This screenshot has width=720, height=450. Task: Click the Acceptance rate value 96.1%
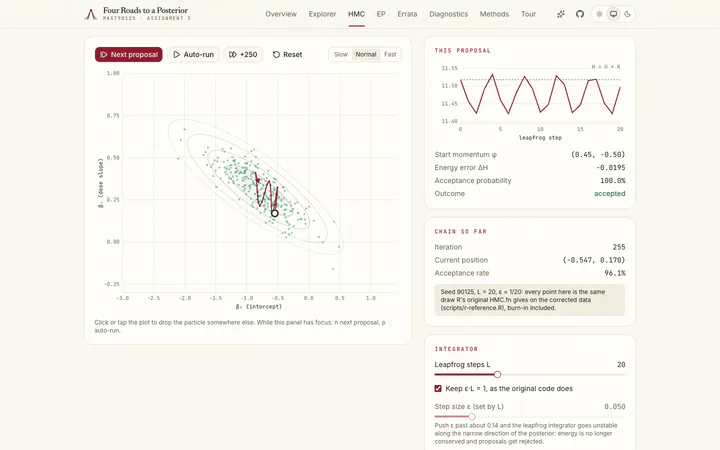pos(614,273)
